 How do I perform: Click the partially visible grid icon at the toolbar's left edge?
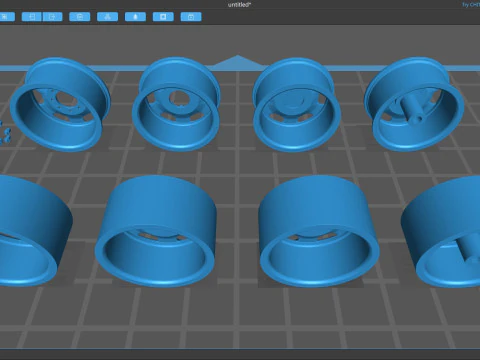click(x=7, y=17)
